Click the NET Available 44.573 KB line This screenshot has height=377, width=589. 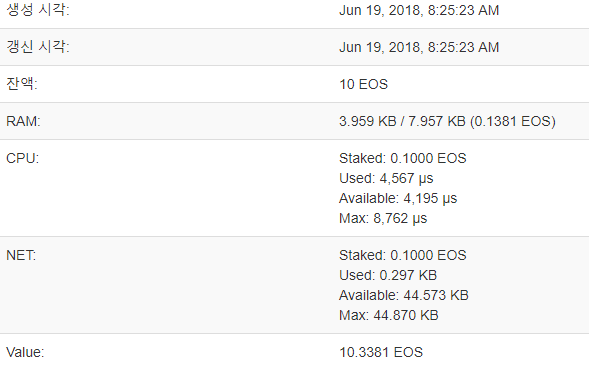pyautogui.click(x=404, y=295)
